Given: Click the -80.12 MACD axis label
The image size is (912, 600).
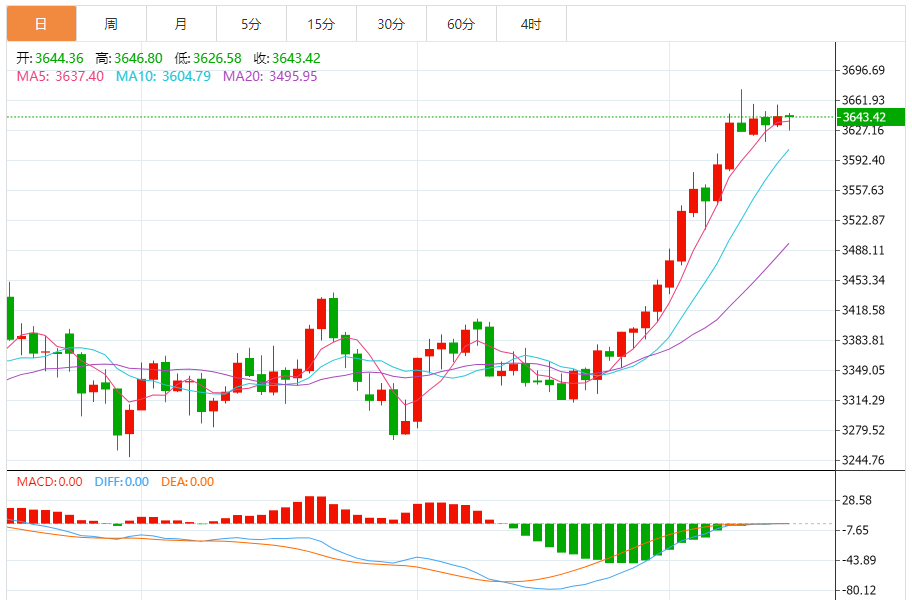Looking at the screenshot, I should pyautogui.click(x=858, y=590).
